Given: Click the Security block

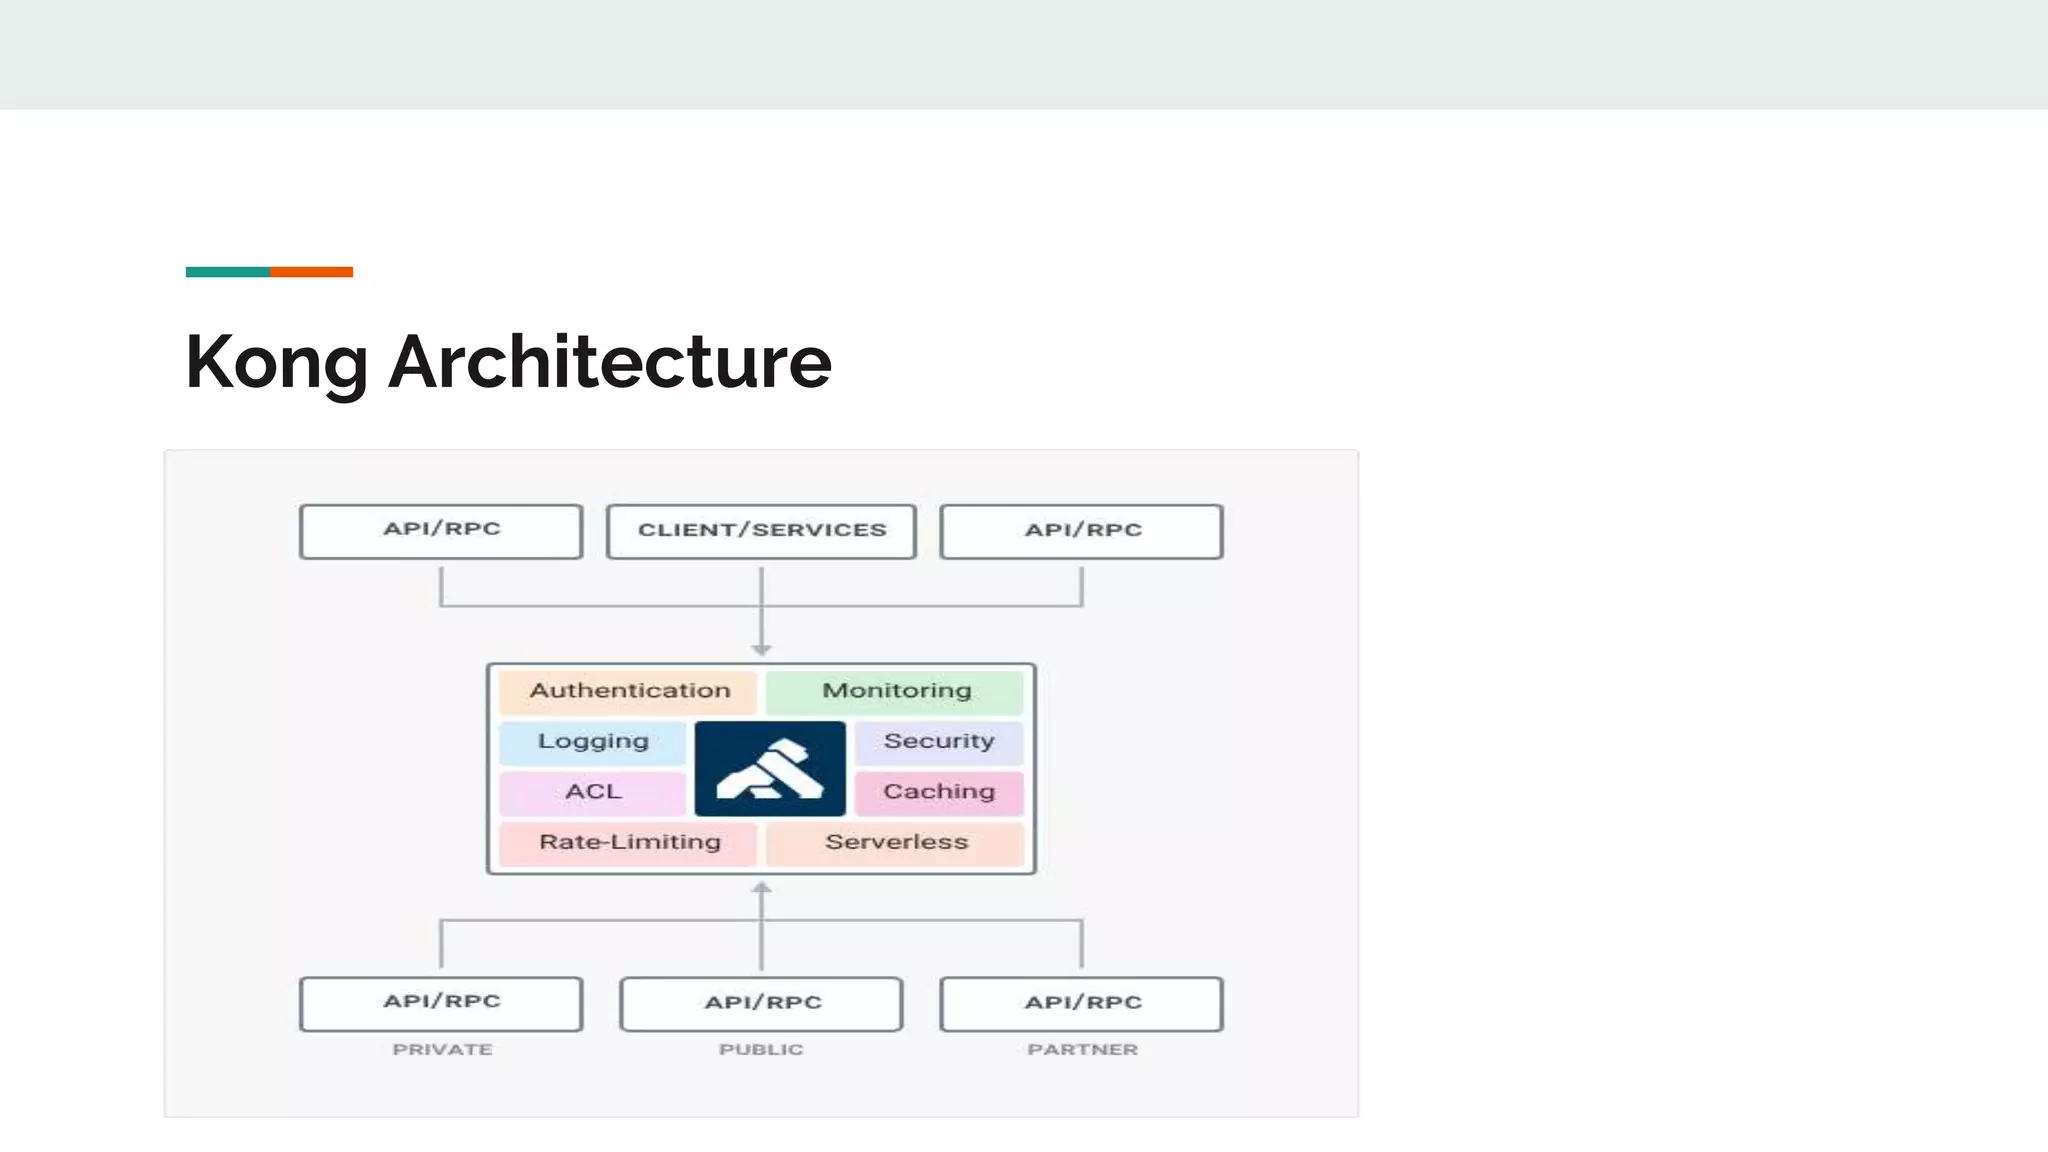Looking at the screenshot, I should (938, 742).
